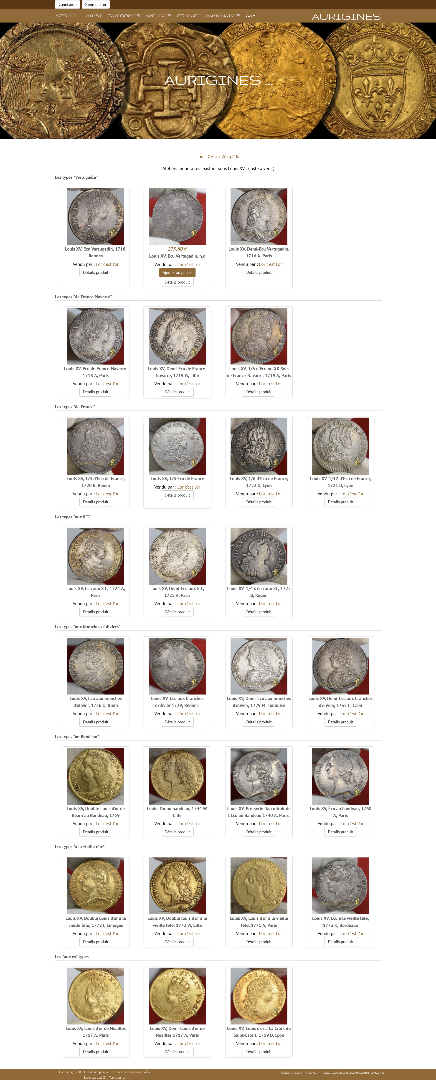The image size is (436, 1080).
Task: Open the 1/3 Ecu de France-Navarre coin image
Action: (x=259, y=336)
